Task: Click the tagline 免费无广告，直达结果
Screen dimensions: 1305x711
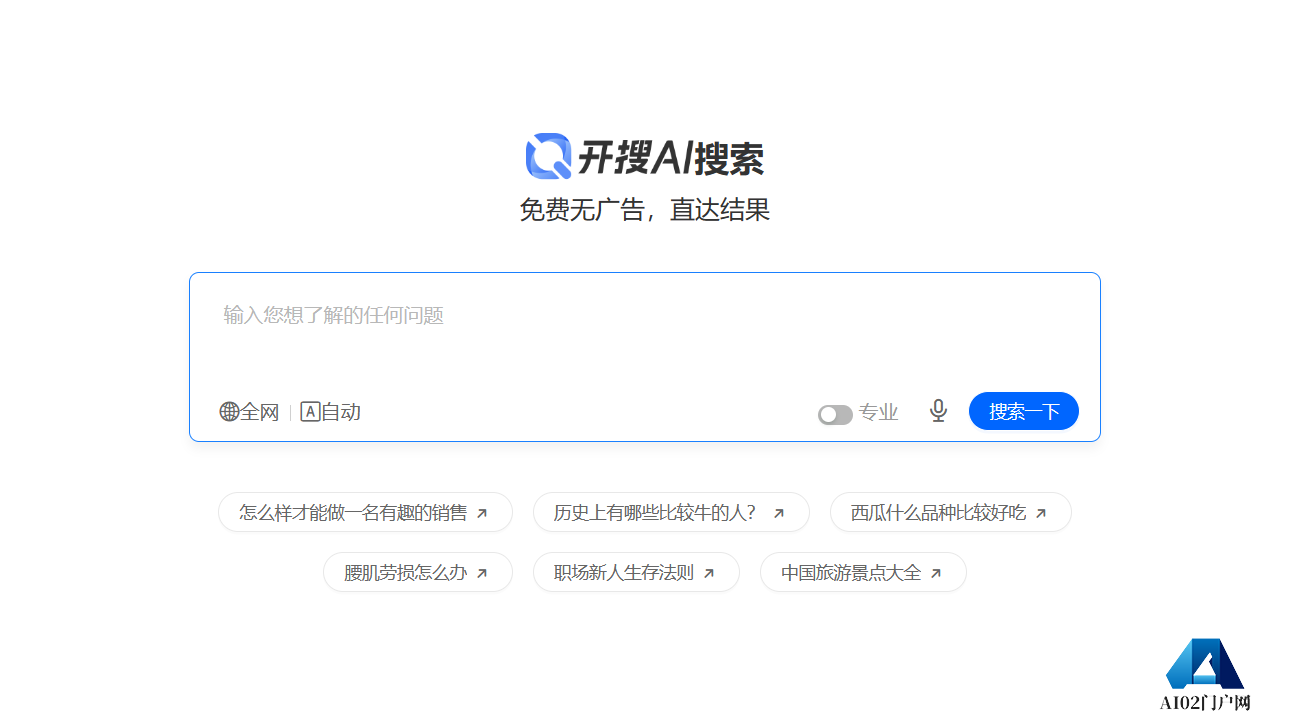Action: point(645,210)
